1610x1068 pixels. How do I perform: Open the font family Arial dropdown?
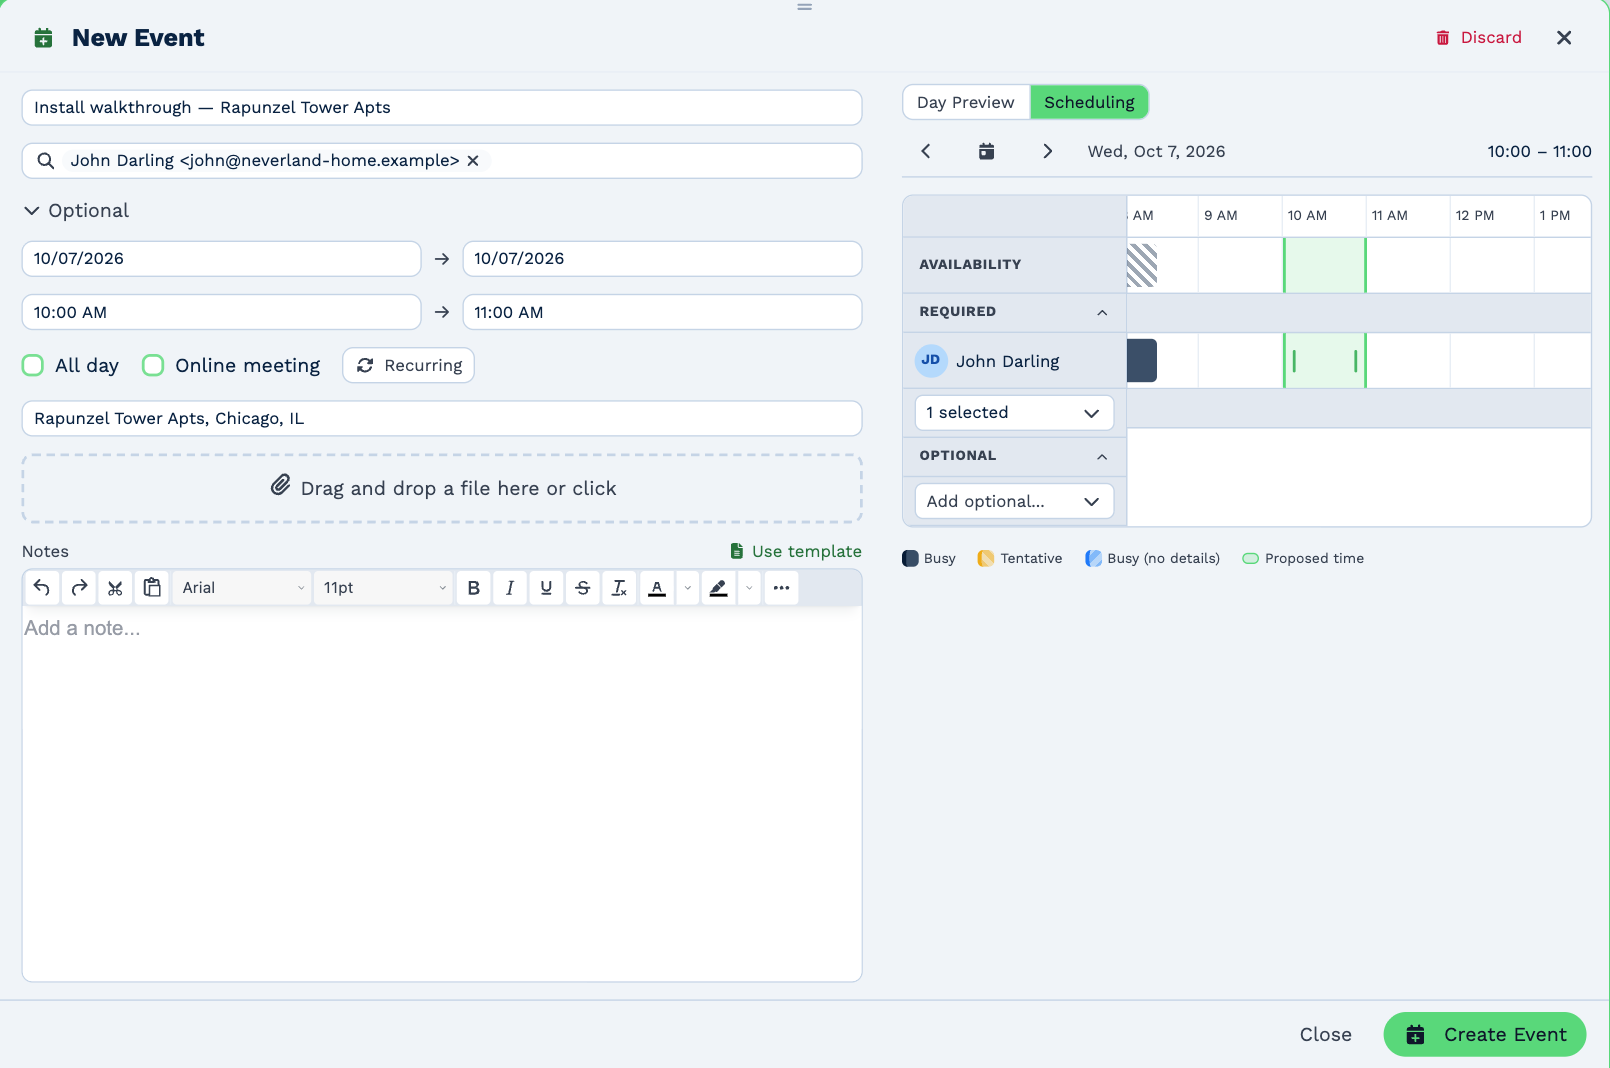[242, 588]
